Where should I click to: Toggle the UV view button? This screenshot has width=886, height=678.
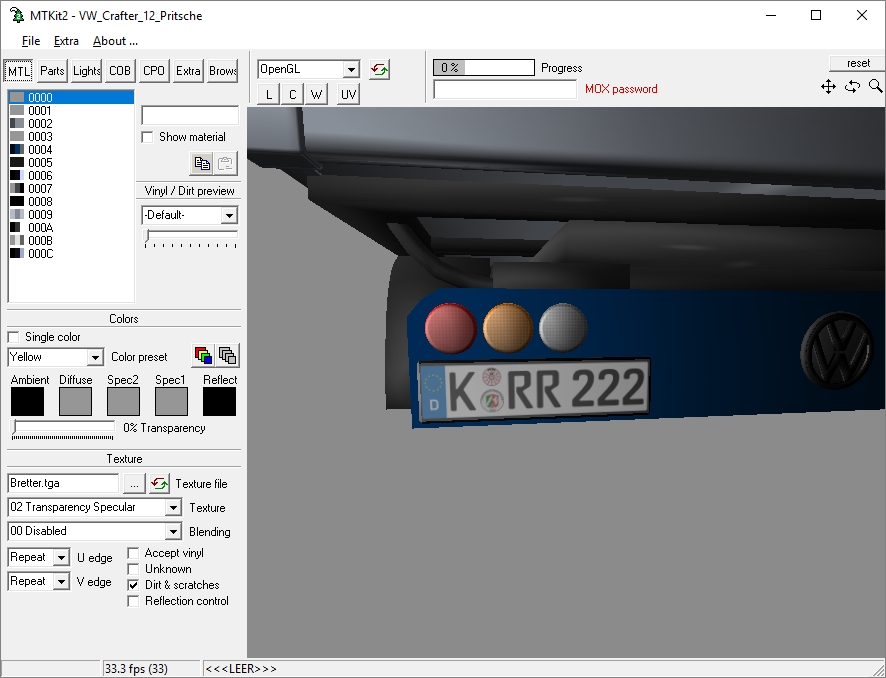pyautogui.click(x=348, y=94)
